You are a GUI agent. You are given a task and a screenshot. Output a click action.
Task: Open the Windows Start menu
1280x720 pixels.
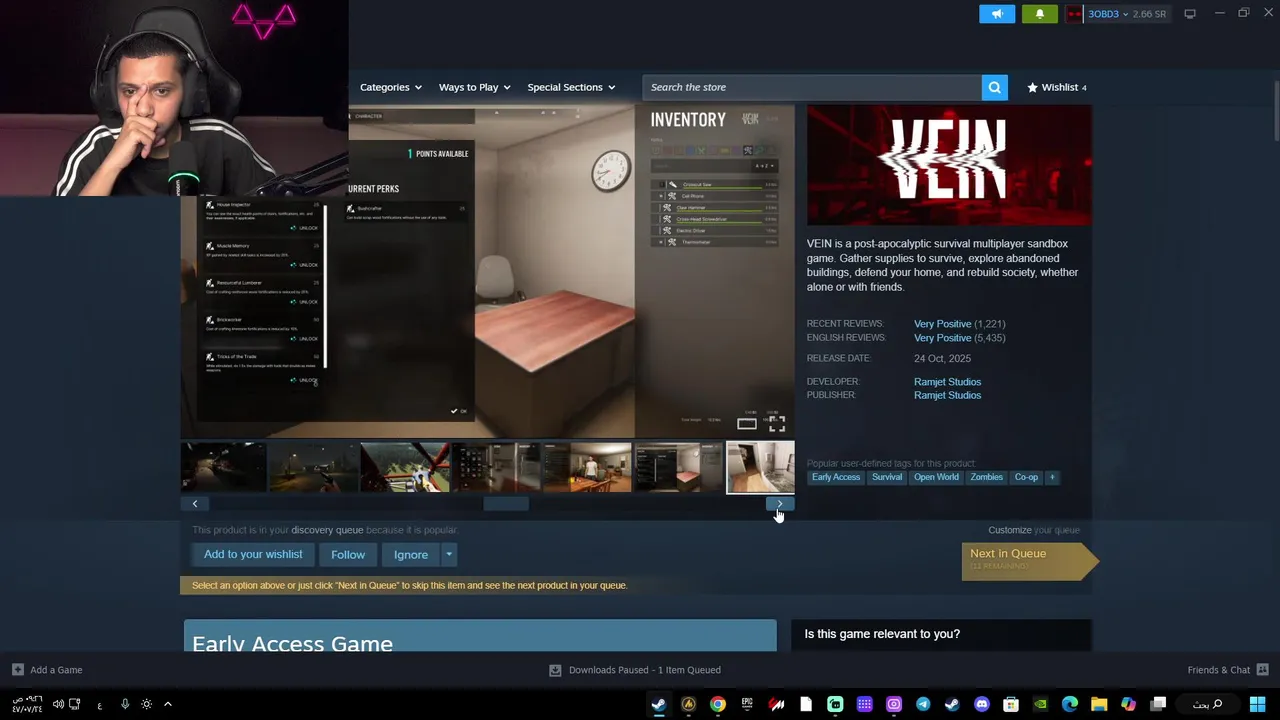click(1257, 704)
